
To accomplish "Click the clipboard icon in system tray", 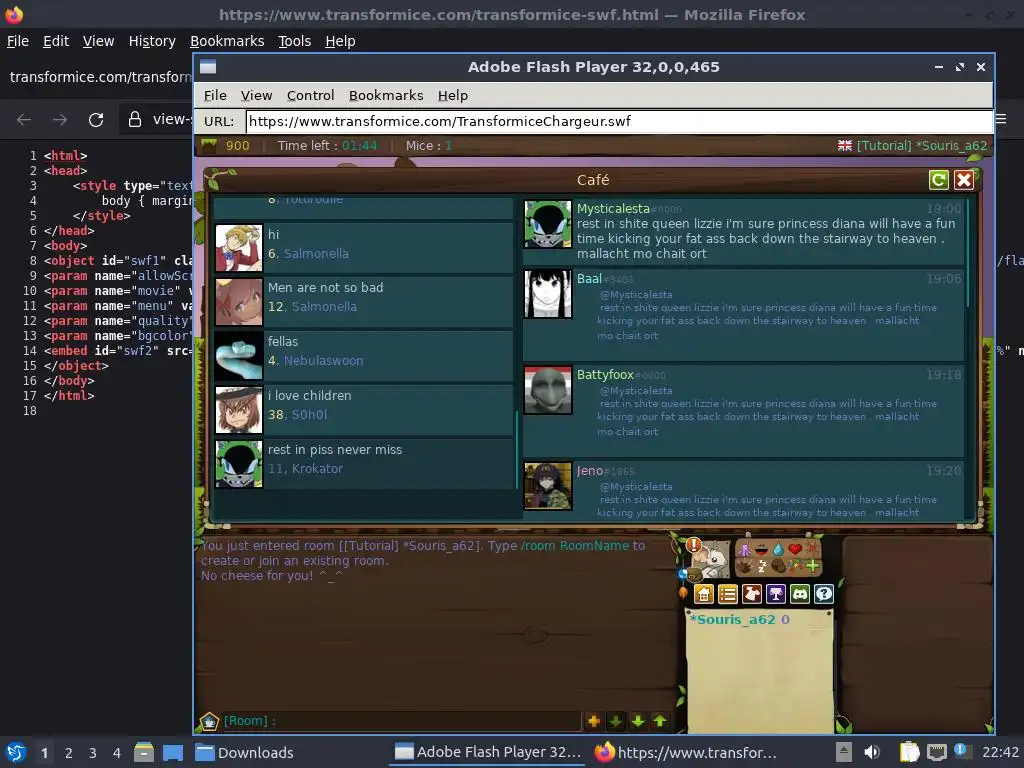I will pyautogui.click(x=909, y=752).
